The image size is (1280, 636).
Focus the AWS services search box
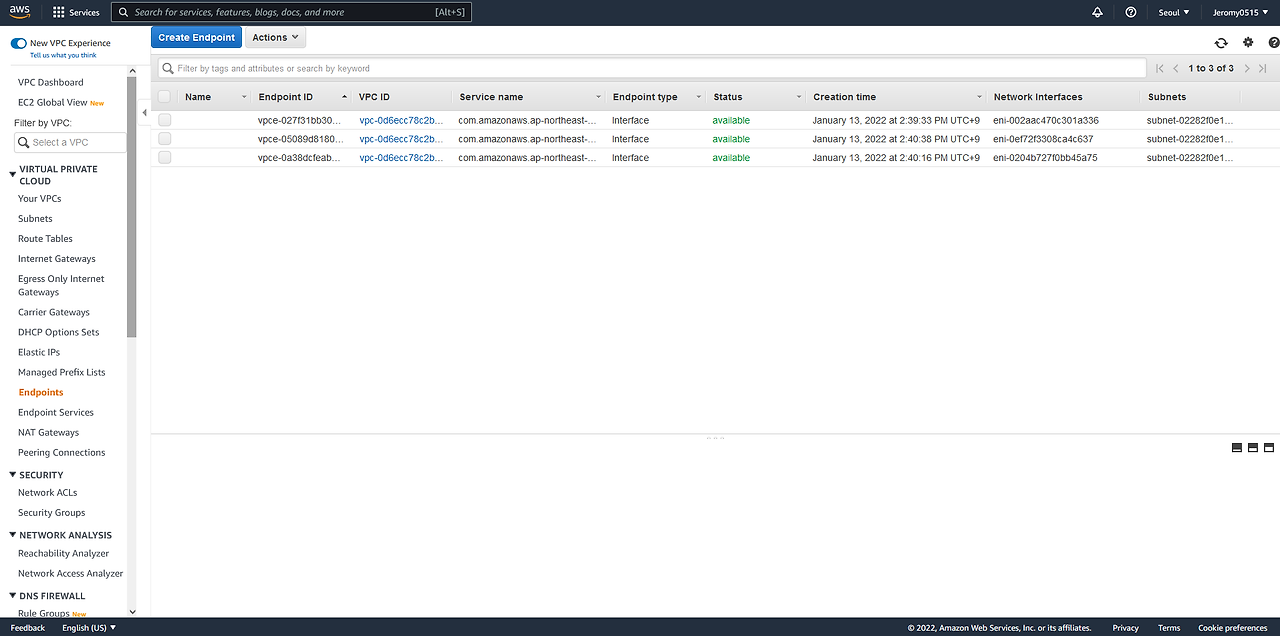pyautogui.click(x=291, y=12)
